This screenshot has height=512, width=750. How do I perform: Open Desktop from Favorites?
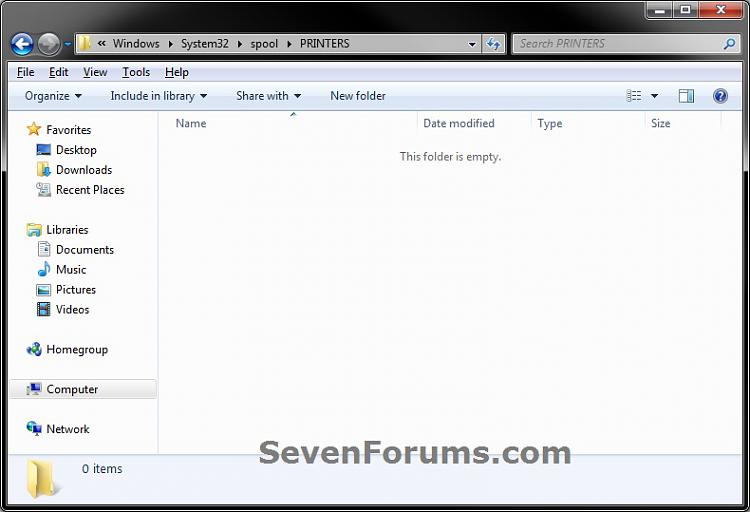(x=76, y=150)
